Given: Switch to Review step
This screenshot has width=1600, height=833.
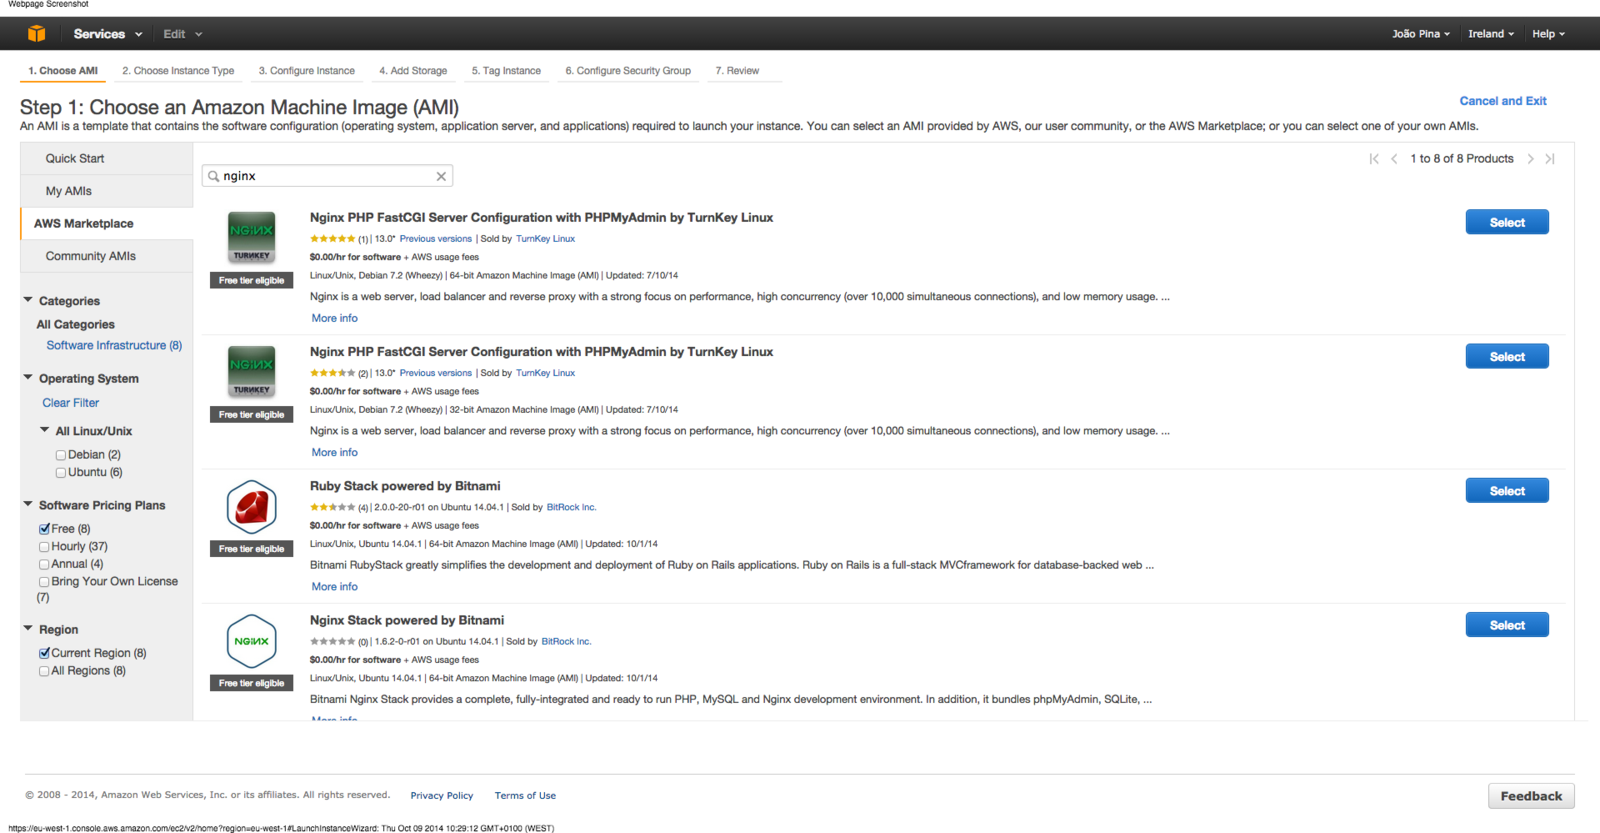Looking at the screenshot, I should click(x=737, y=71).
